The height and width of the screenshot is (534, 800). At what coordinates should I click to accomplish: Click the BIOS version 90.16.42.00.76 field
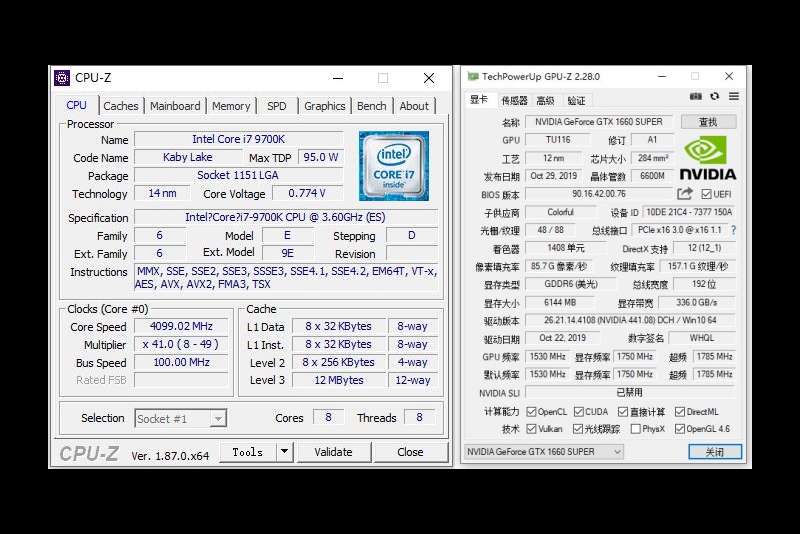pos(599,194)
